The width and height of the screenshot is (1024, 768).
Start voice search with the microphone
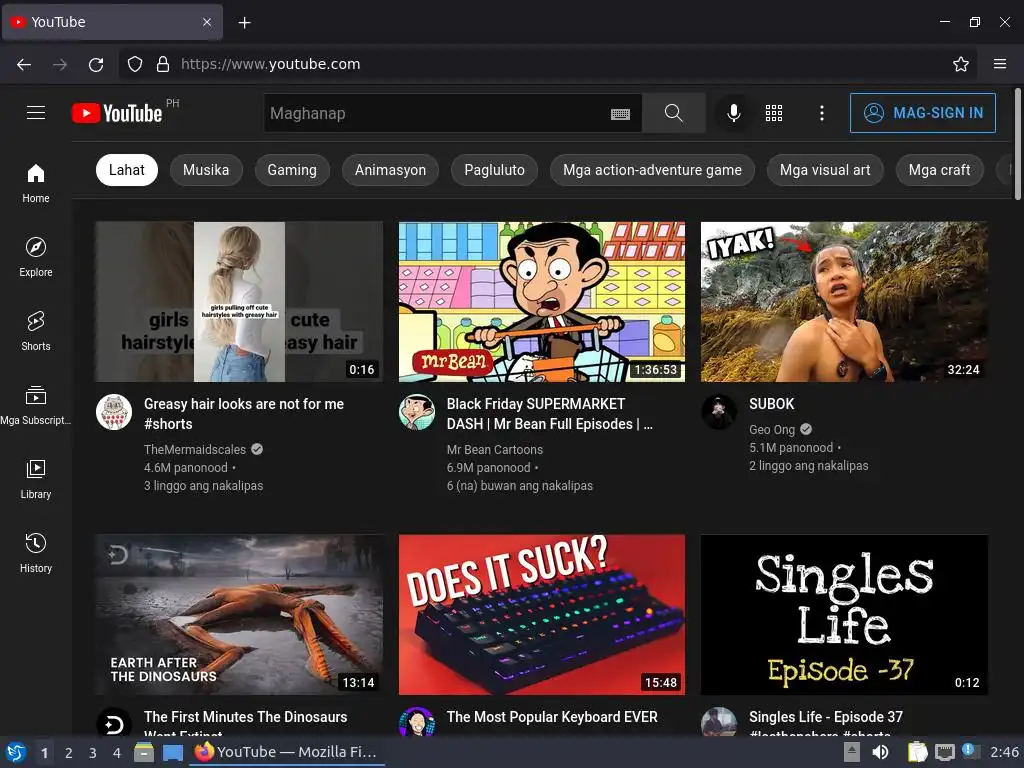(733, 113)
